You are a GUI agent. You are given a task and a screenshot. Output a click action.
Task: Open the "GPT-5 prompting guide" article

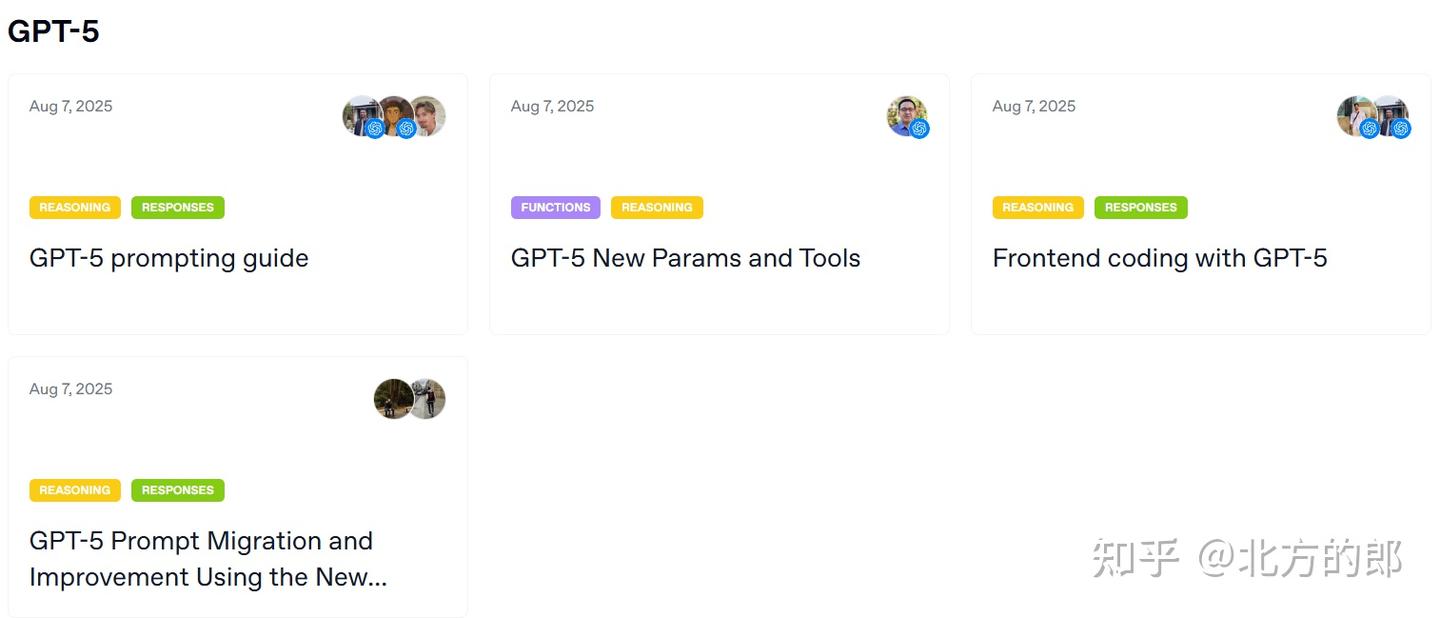pos(169,258)
